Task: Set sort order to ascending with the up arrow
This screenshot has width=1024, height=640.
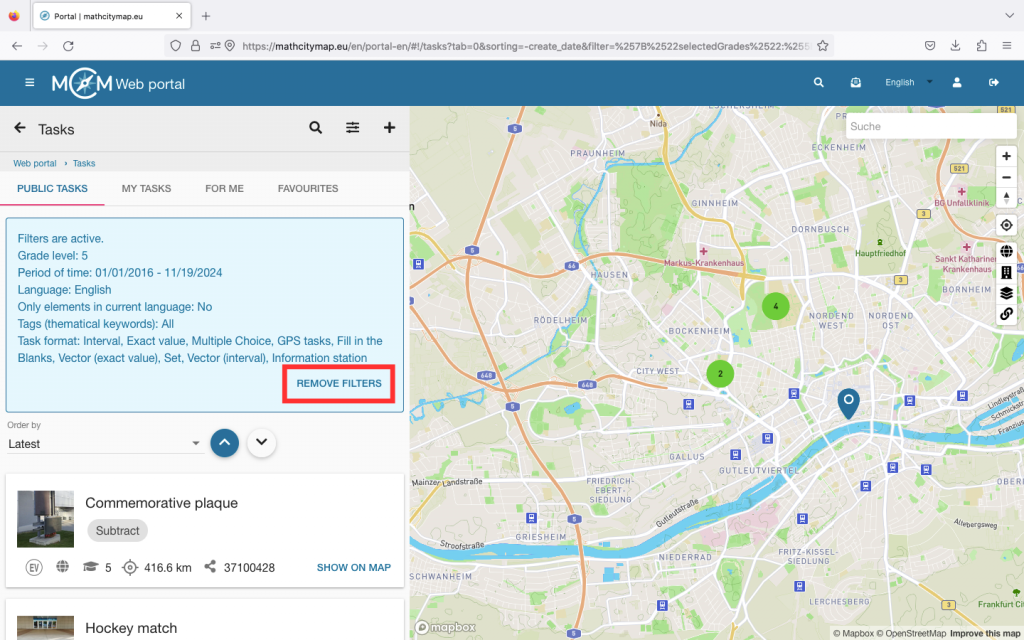Action: pyautogui.click(x=224, y=442)
